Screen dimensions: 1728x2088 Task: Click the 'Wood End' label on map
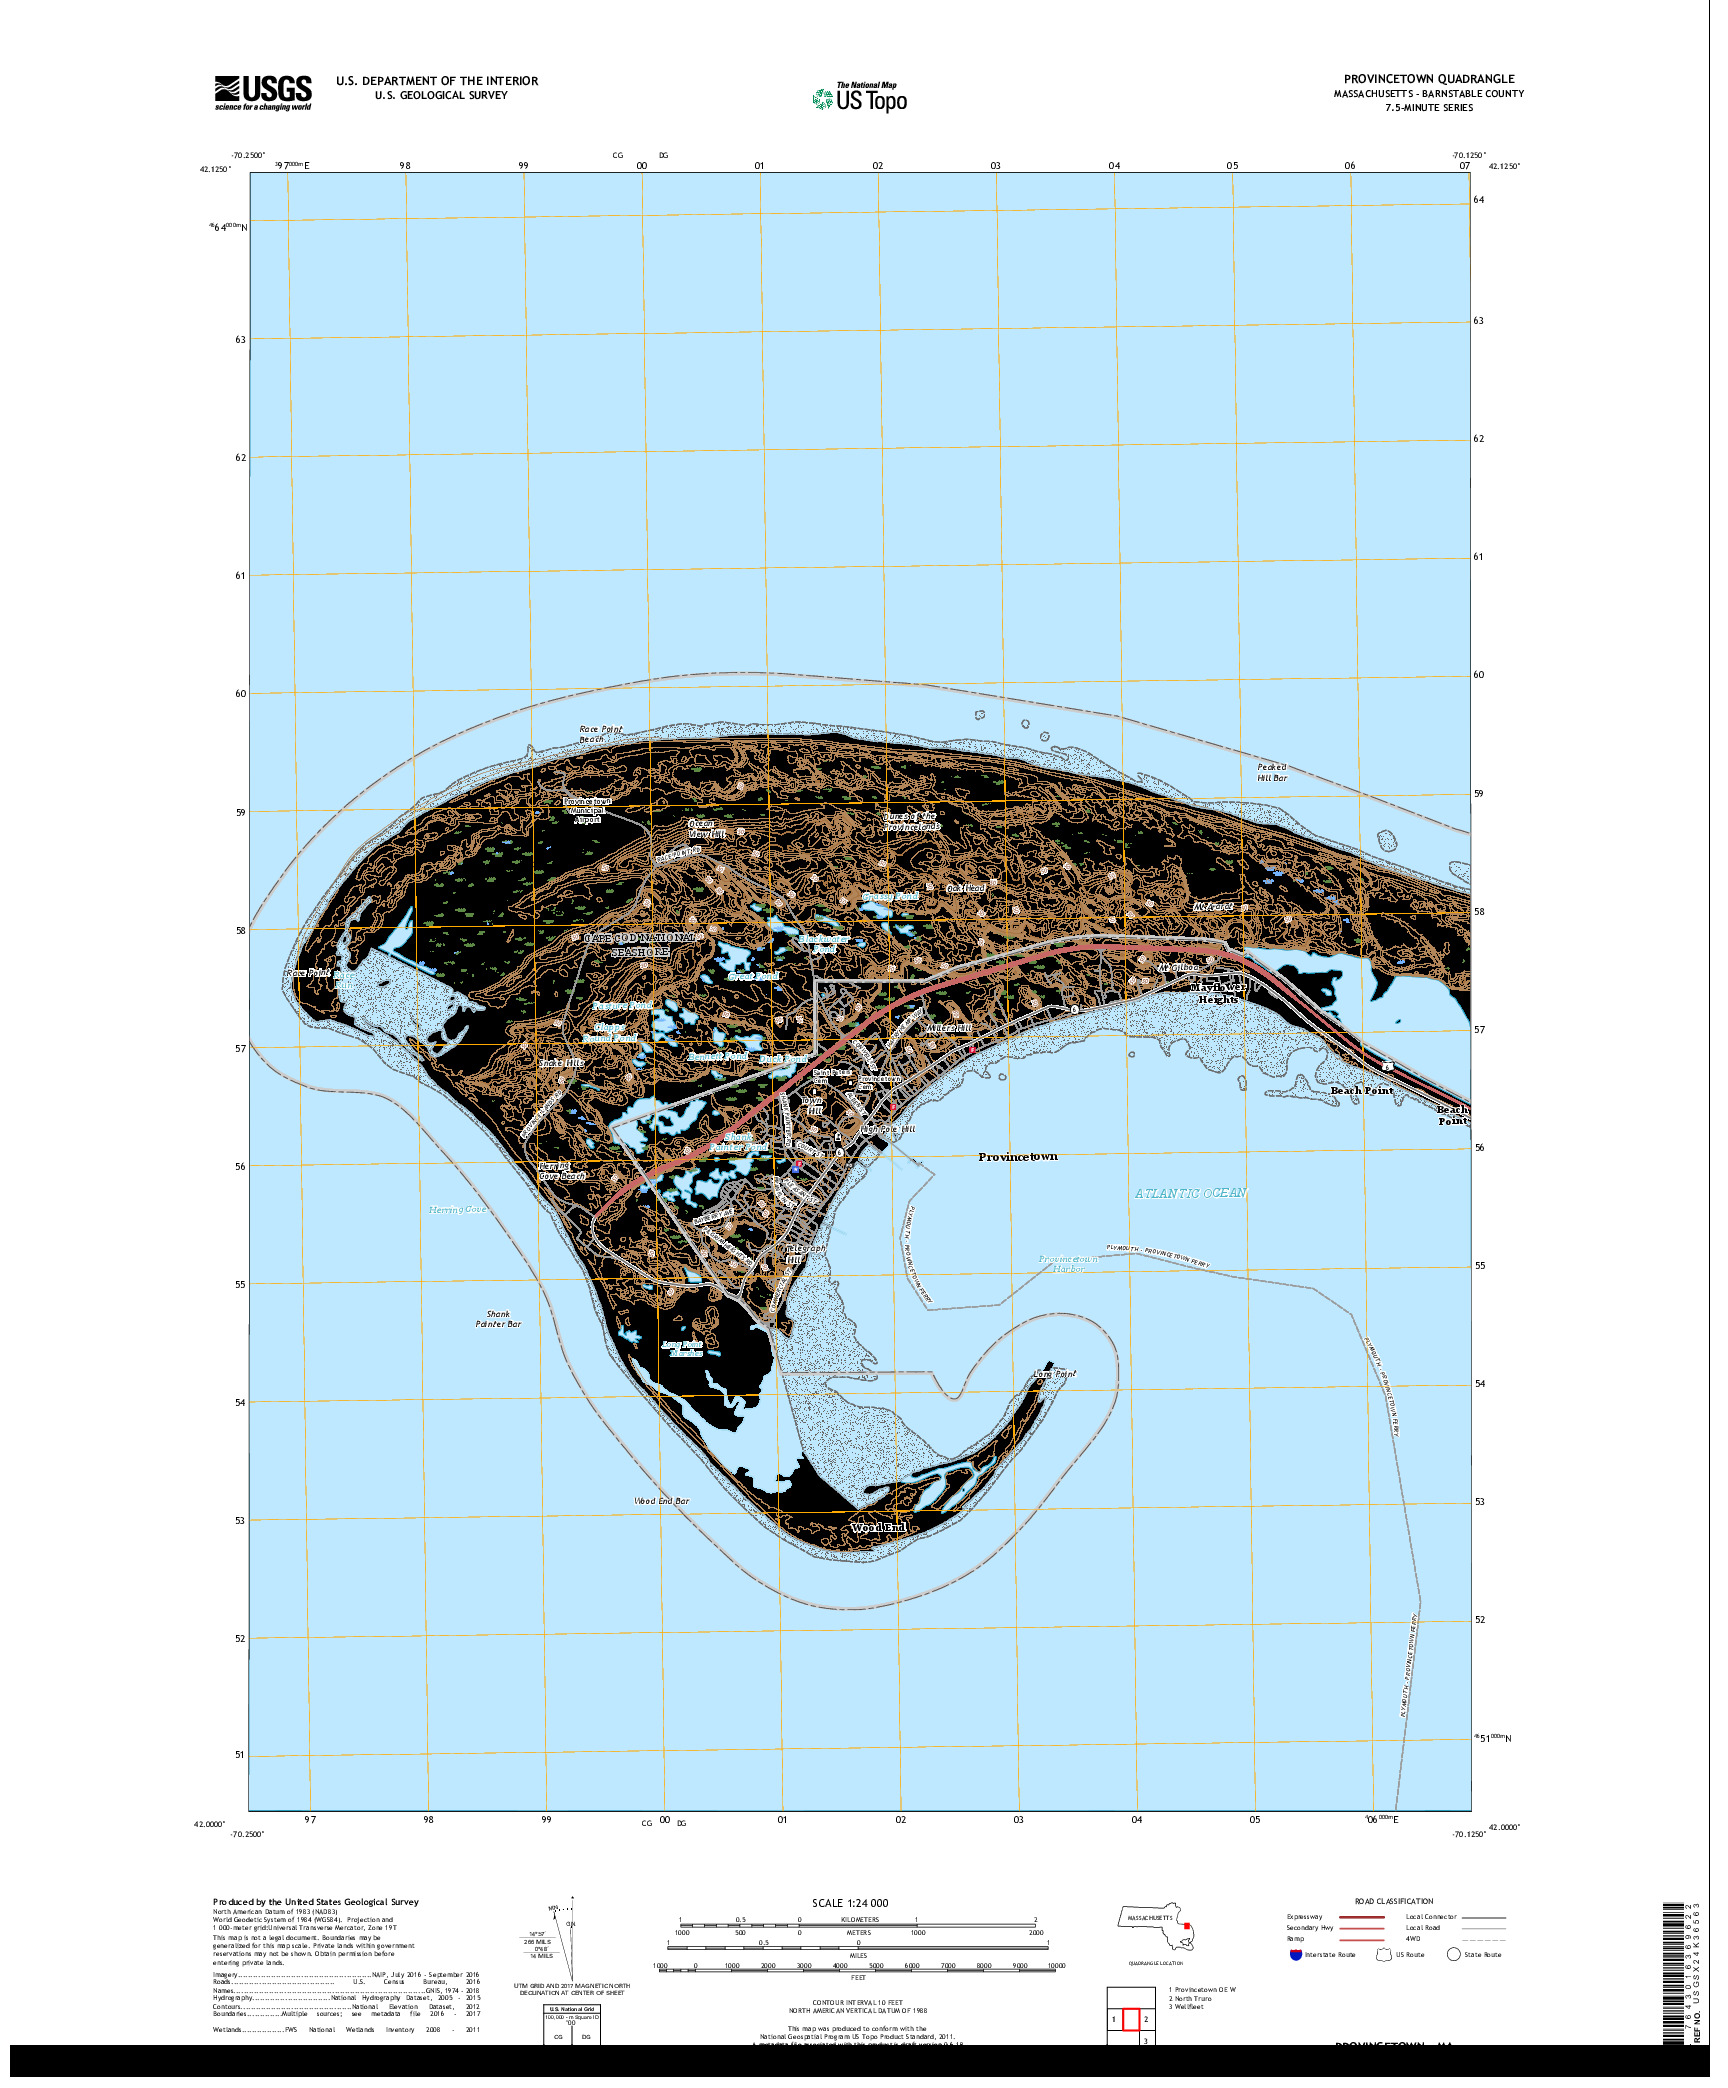tap(878, 1527)
